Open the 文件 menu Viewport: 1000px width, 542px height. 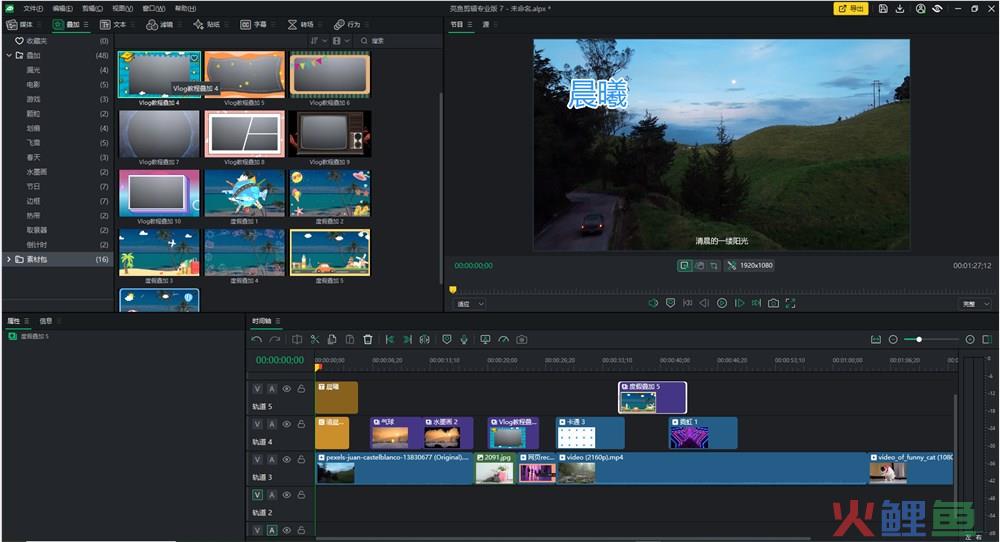[x=33, y=8]
